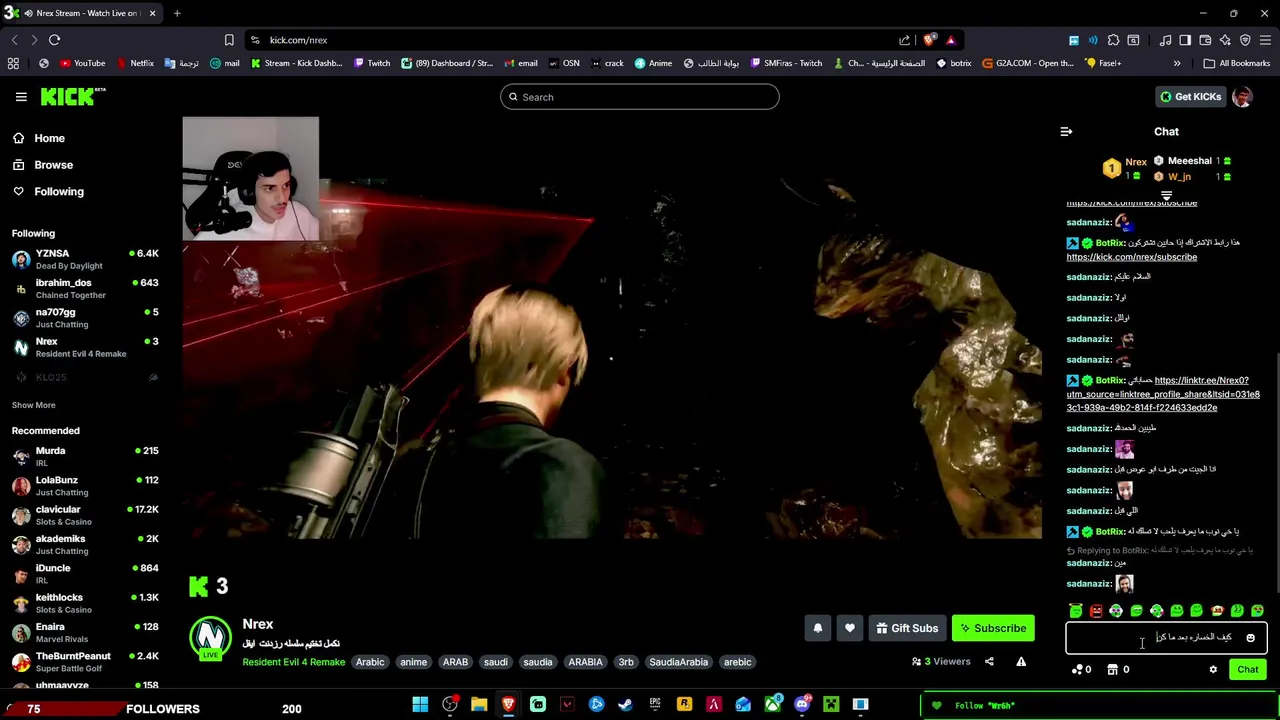
Task: Click in the Kick search field
Action: 640,97
